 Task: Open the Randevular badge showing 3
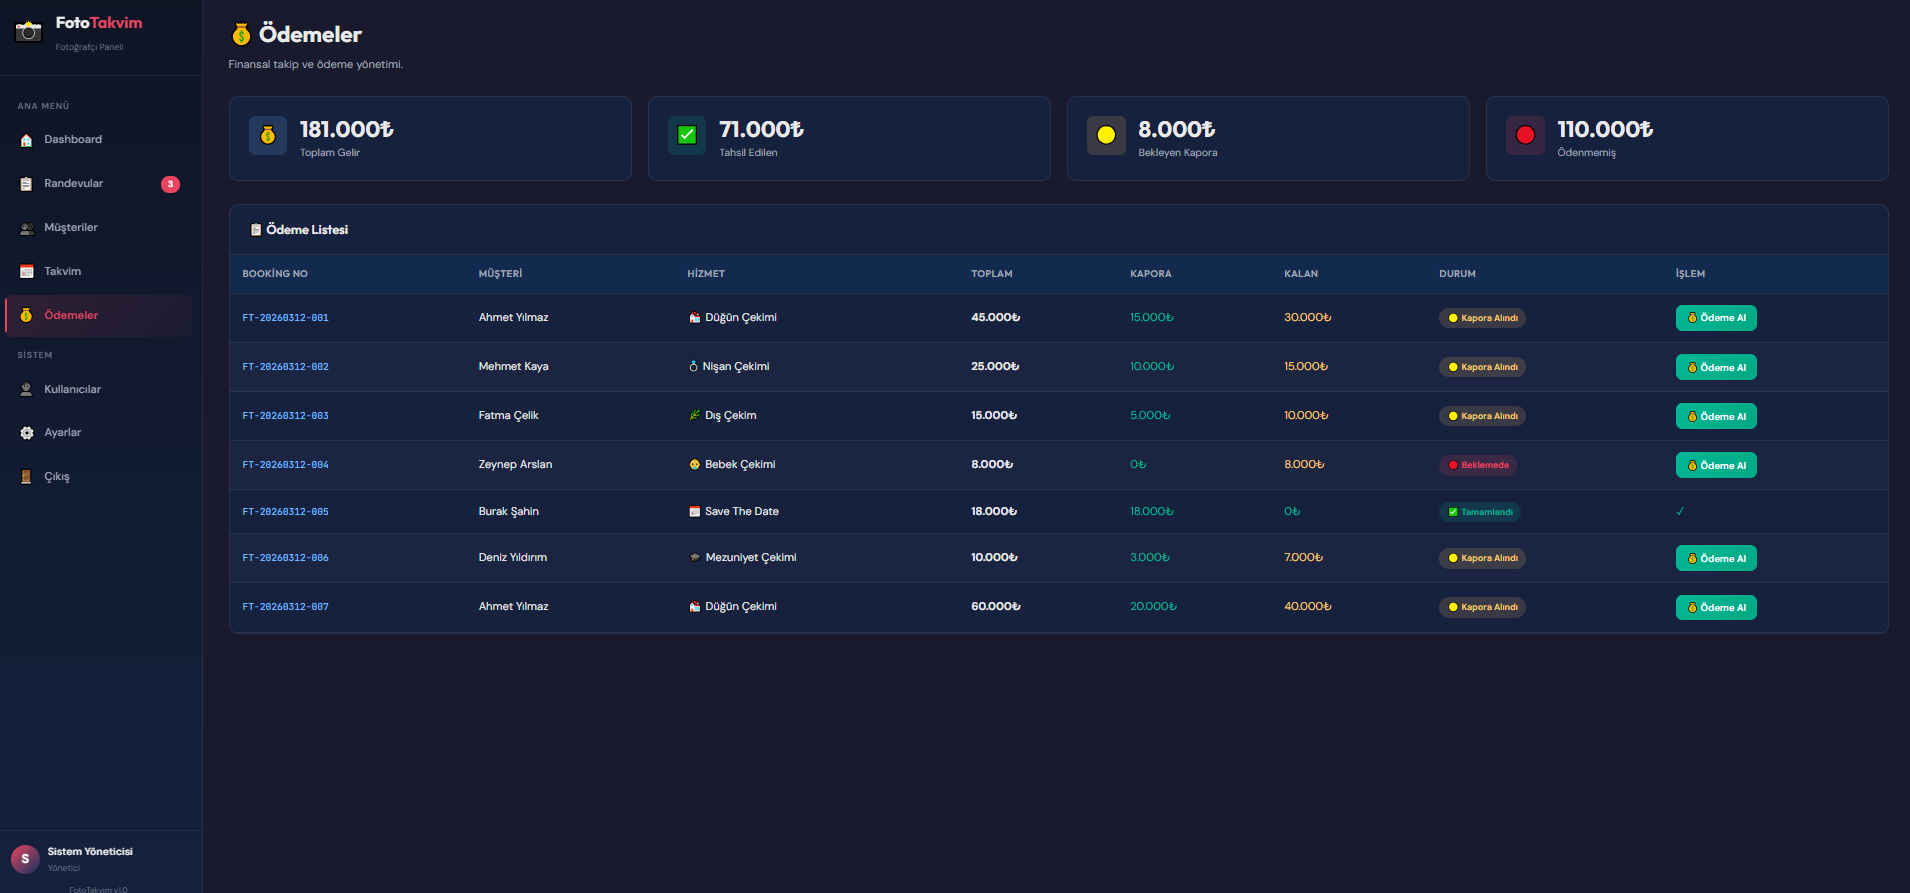[171, 184]
